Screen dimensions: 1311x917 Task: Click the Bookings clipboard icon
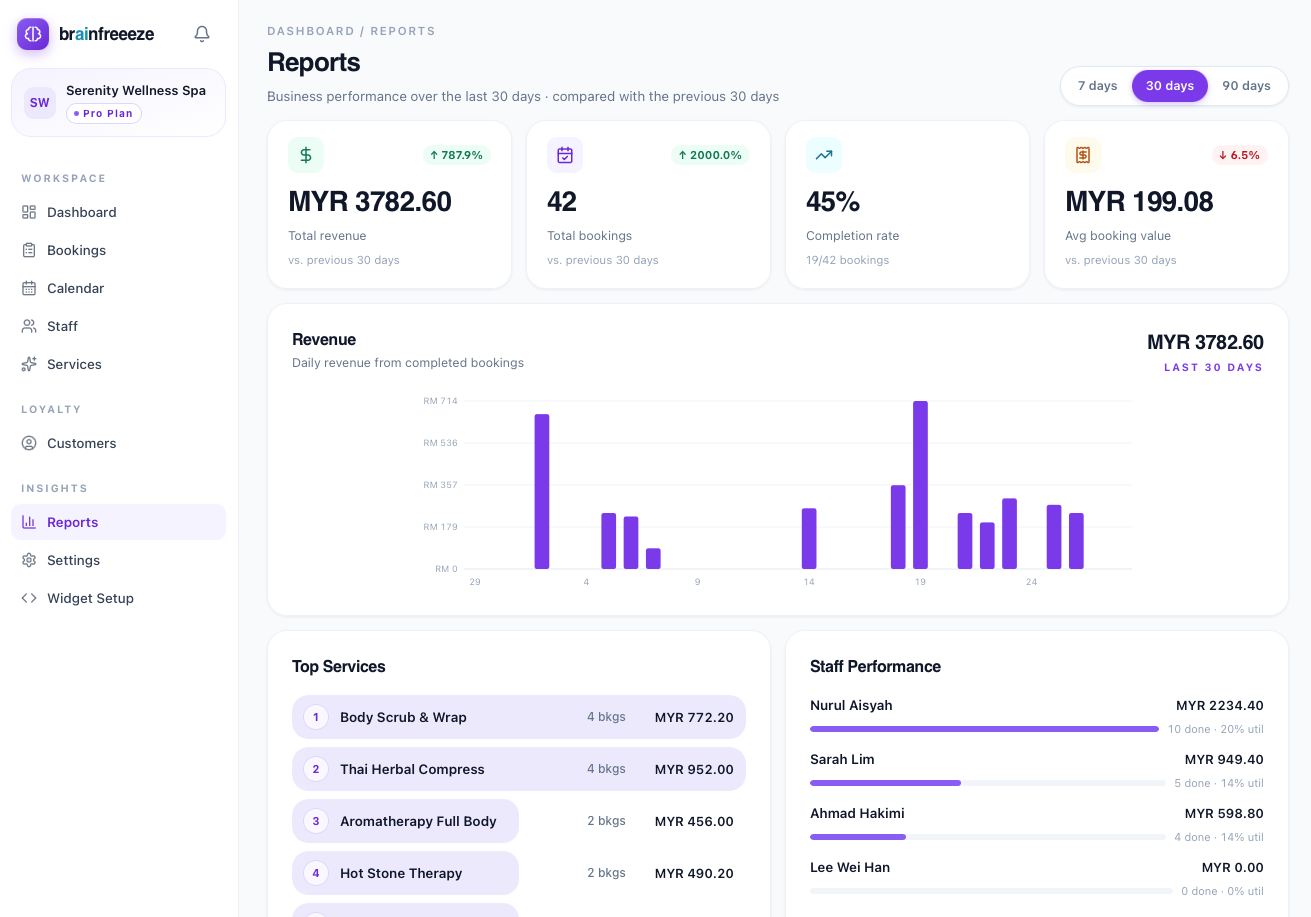coord(29,250)
